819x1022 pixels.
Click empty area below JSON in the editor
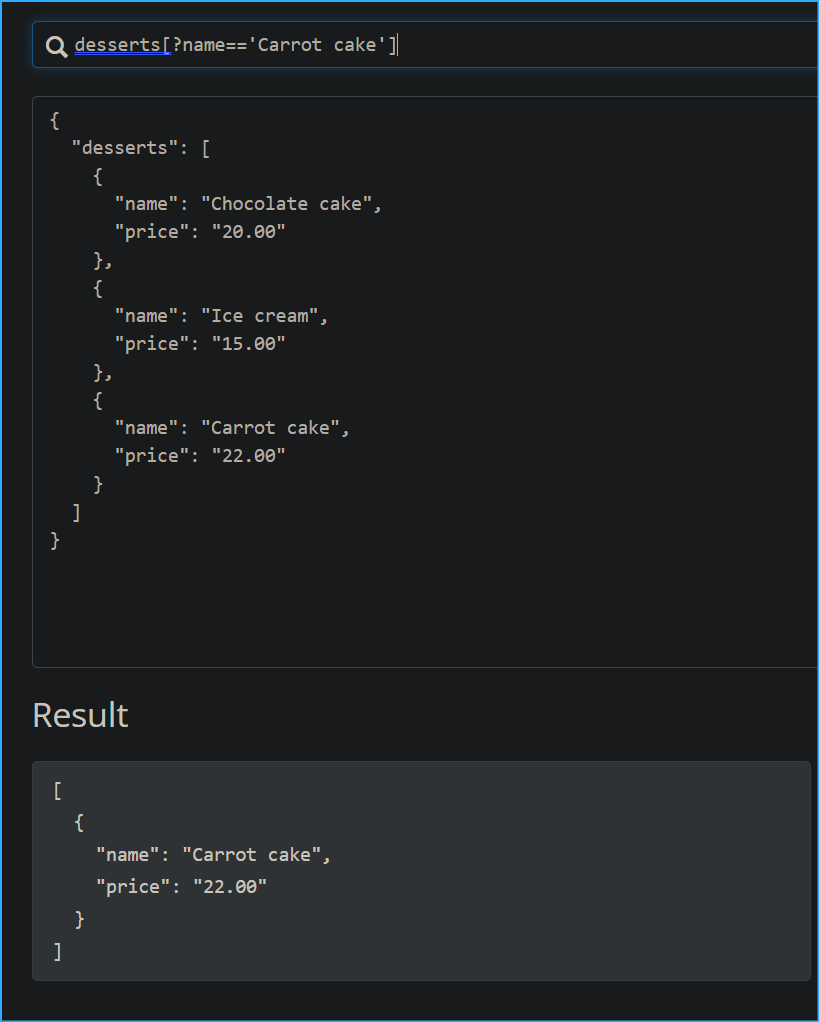[400, 610]
